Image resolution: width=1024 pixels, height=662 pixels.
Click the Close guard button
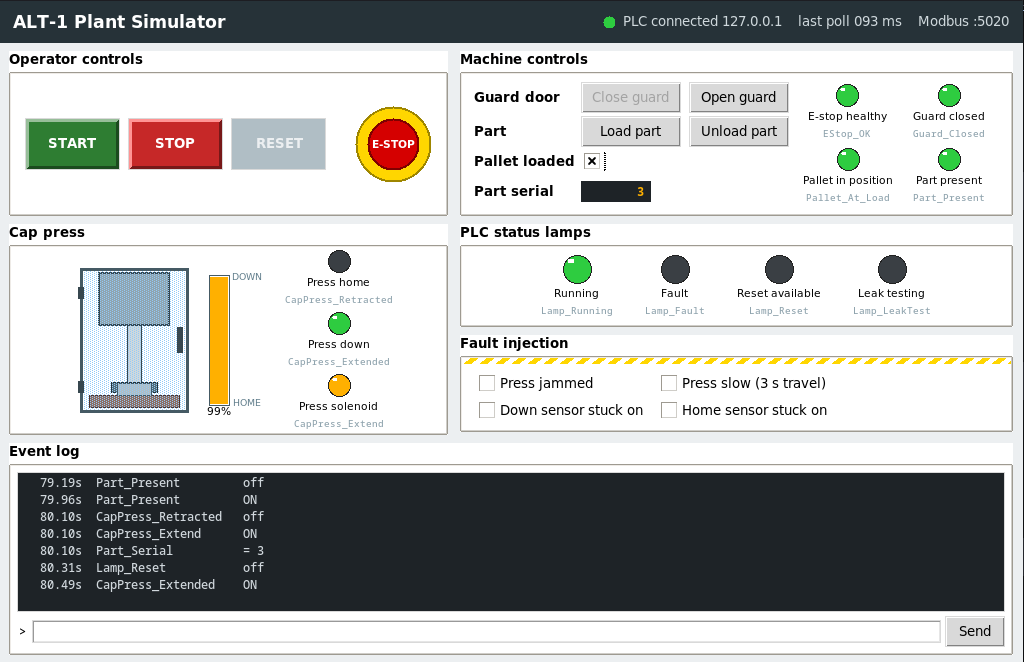point(630,97)
